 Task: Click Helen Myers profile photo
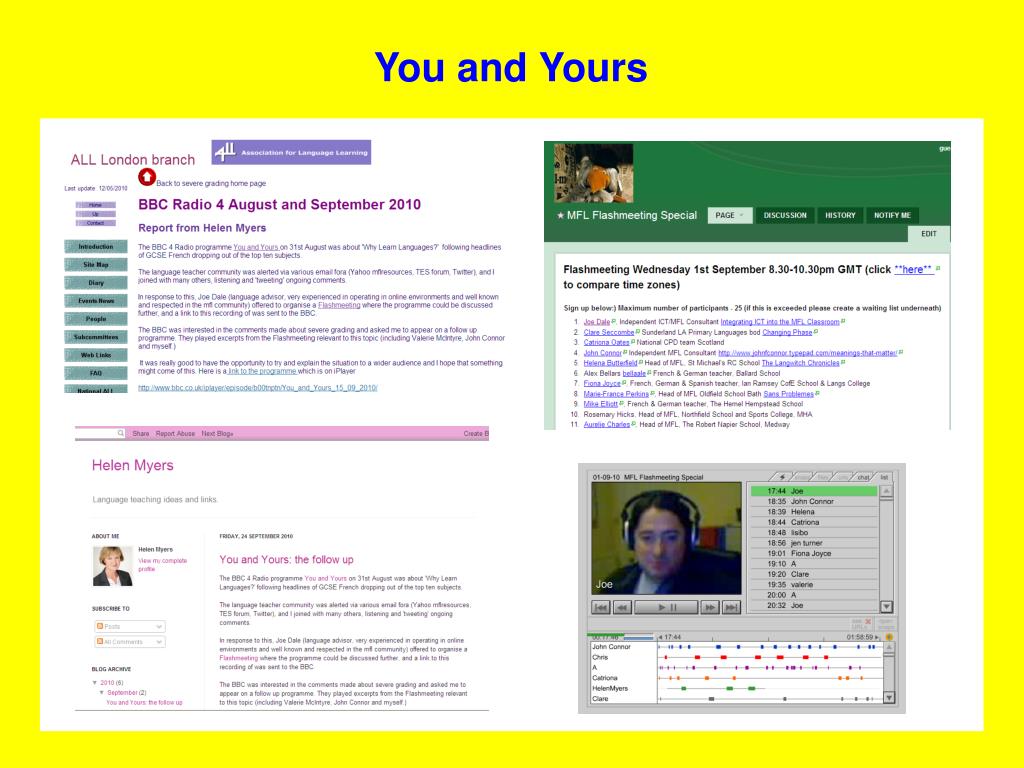[112, 566]
